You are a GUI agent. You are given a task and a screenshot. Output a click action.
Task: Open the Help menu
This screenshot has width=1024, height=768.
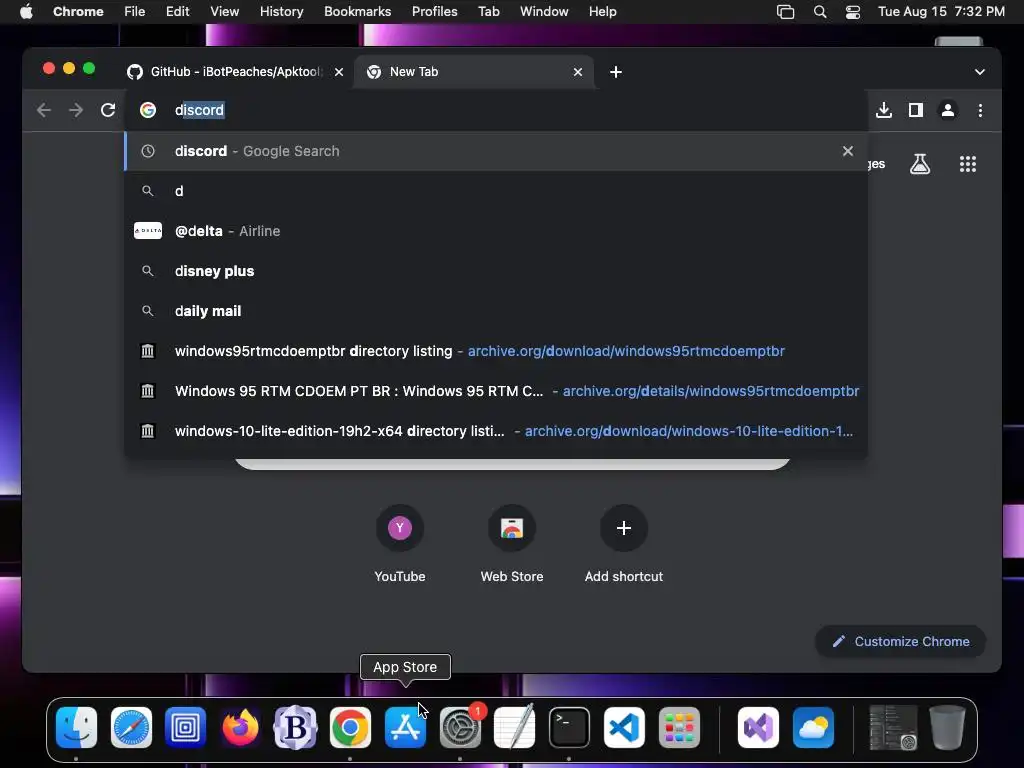click(602, 12)
